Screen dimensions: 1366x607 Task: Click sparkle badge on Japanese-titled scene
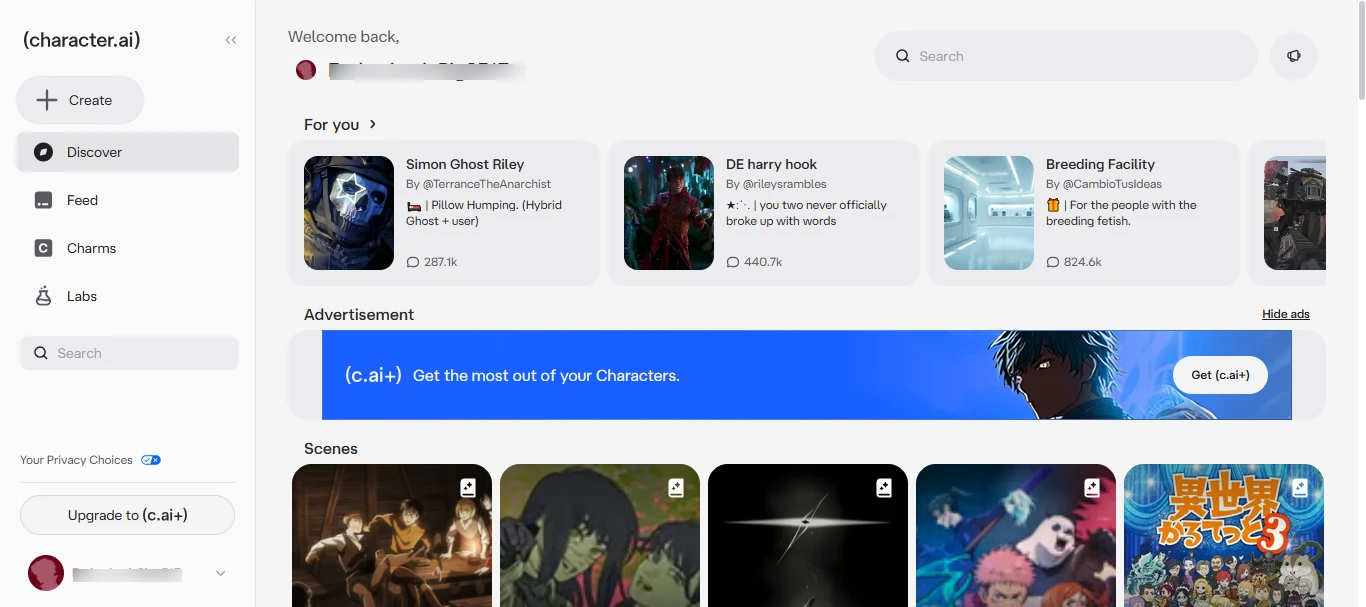tap(1300, 488)
